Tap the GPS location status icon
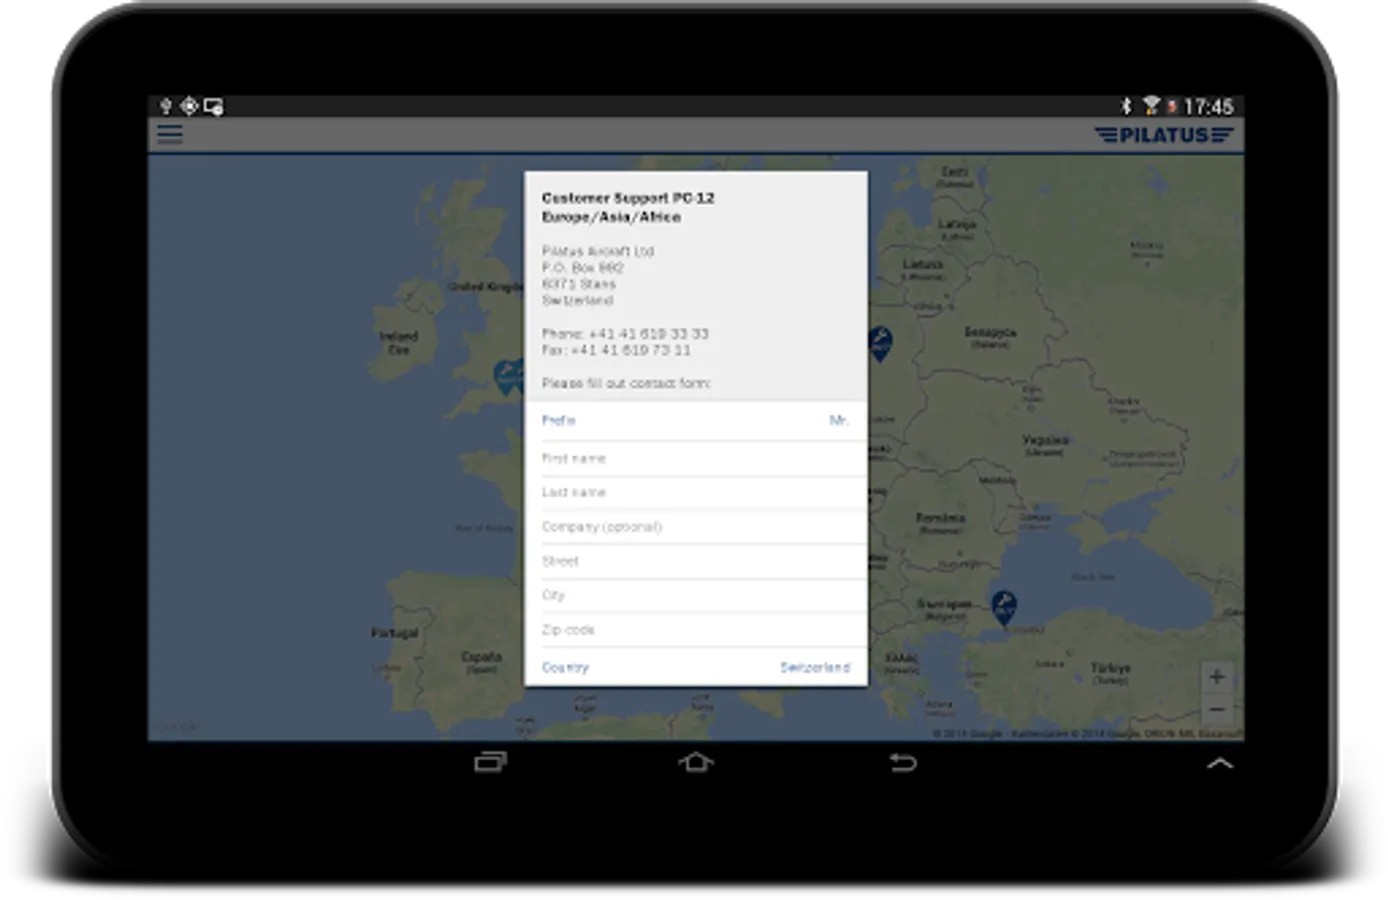This screenshot has height=900, width=1388. [x=189, y=106]
